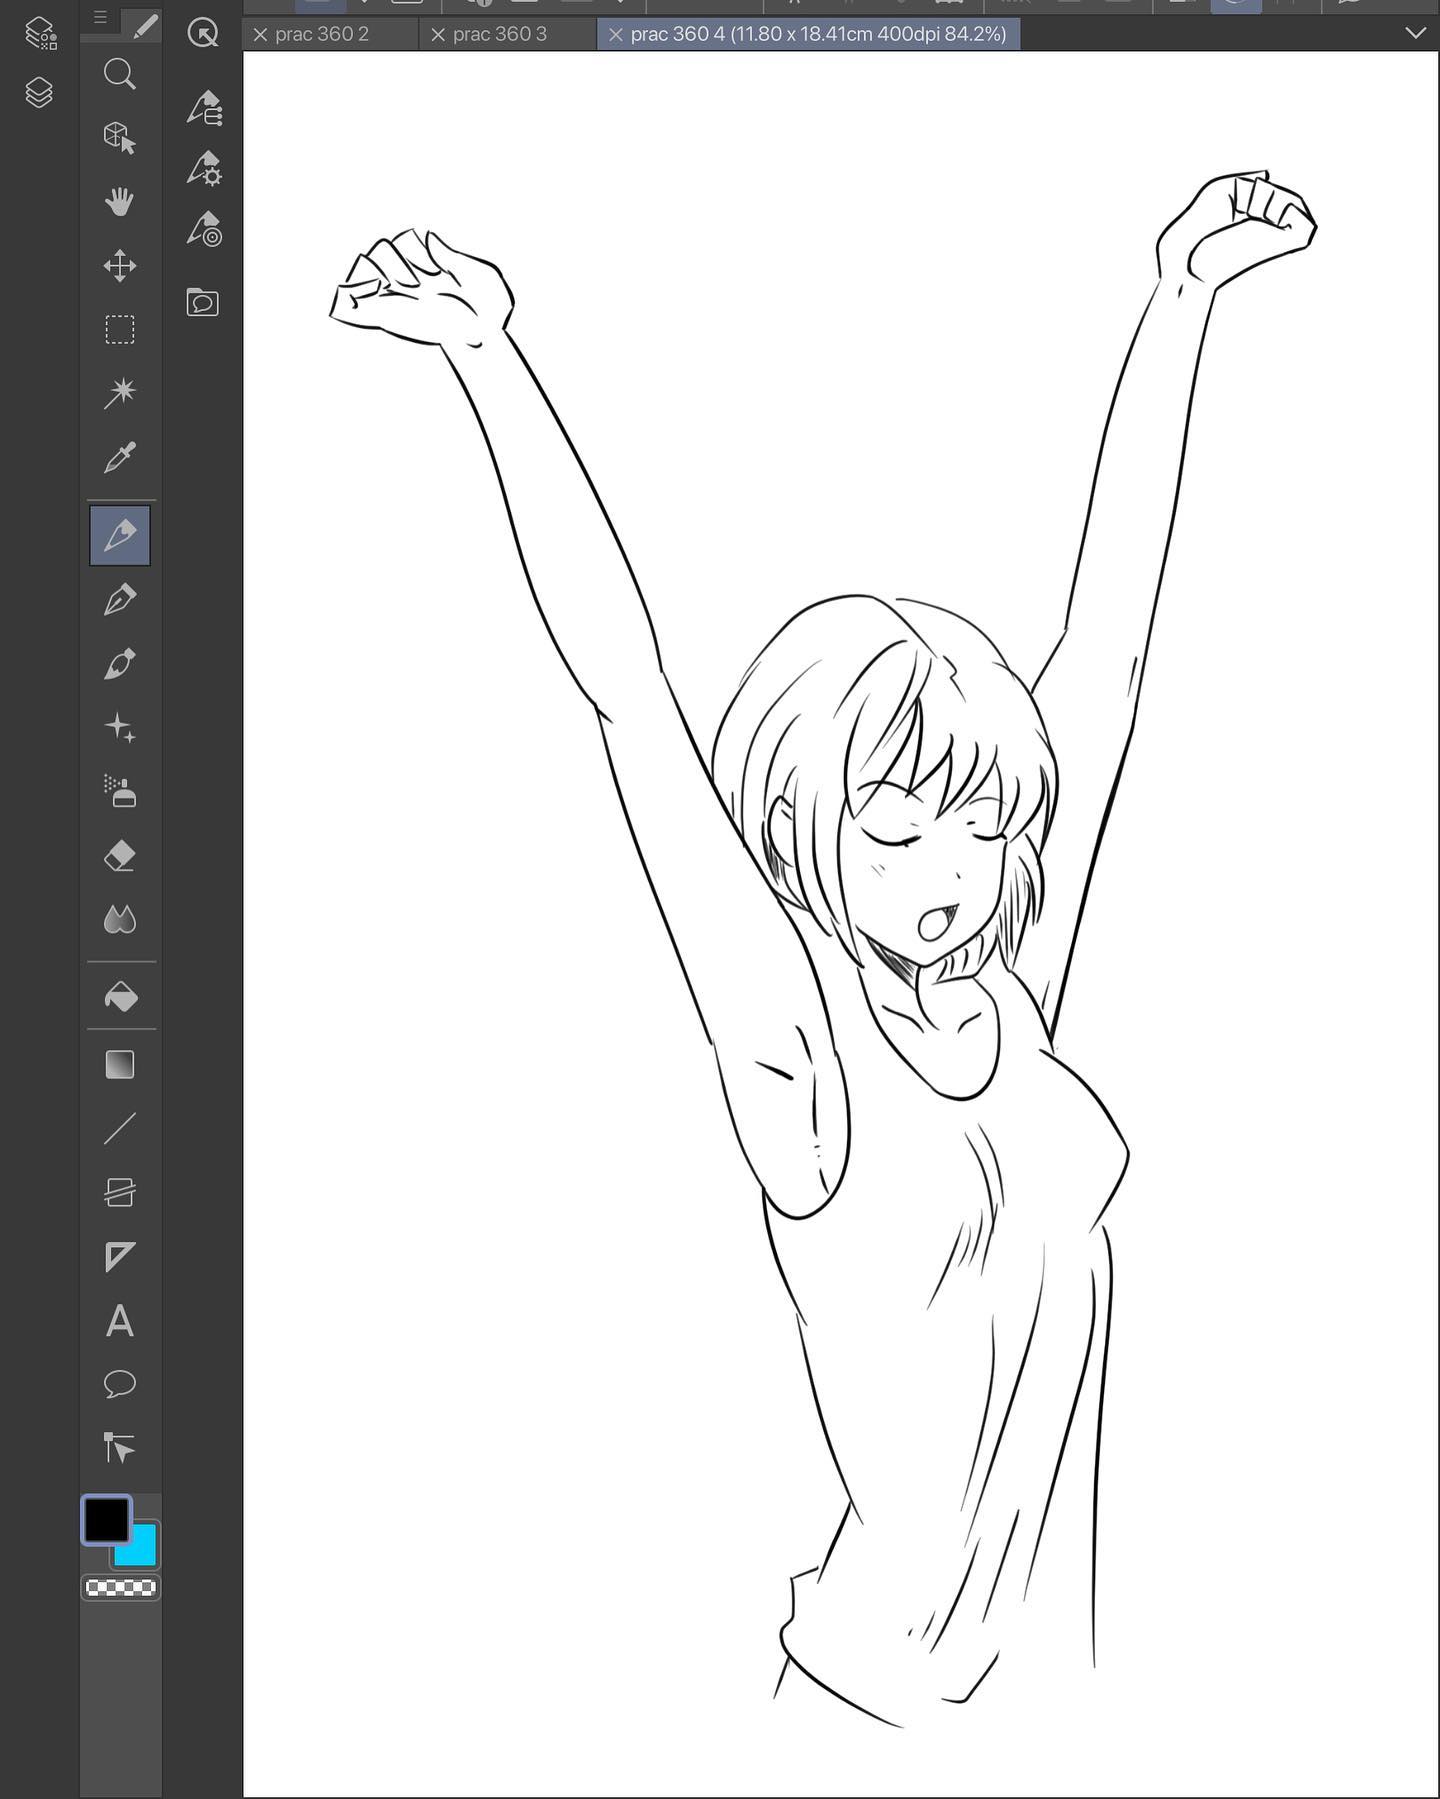1440x1799 pixels.
Task: Switch to the prac 360 2 tab
Action: point(322,34)
